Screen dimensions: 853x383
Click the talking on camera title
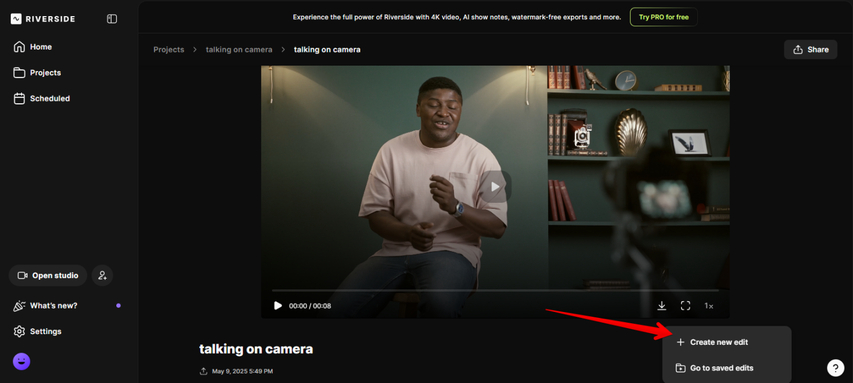click(256, 349)
